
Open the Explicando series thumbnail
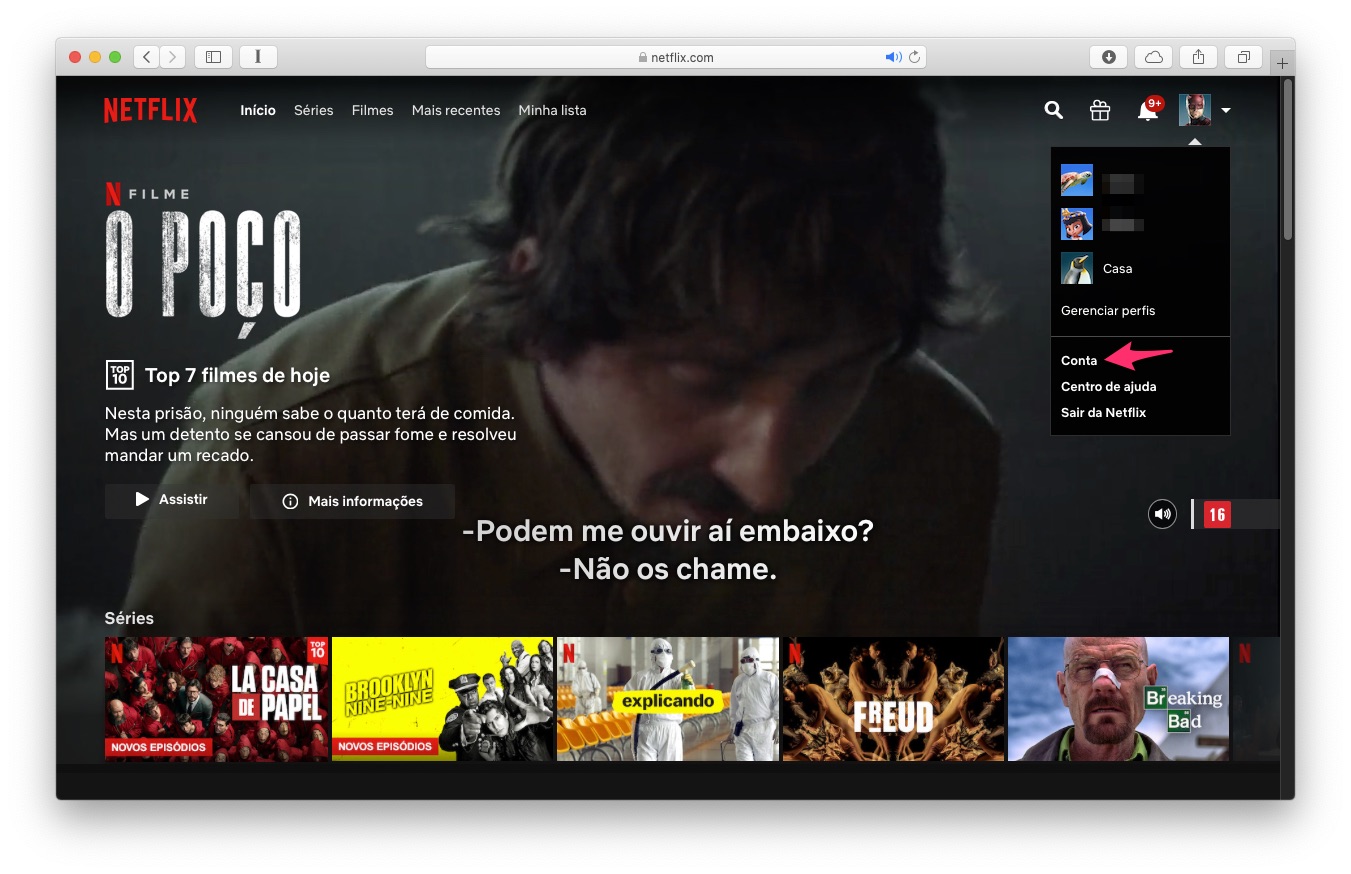[x=668, y=699]
